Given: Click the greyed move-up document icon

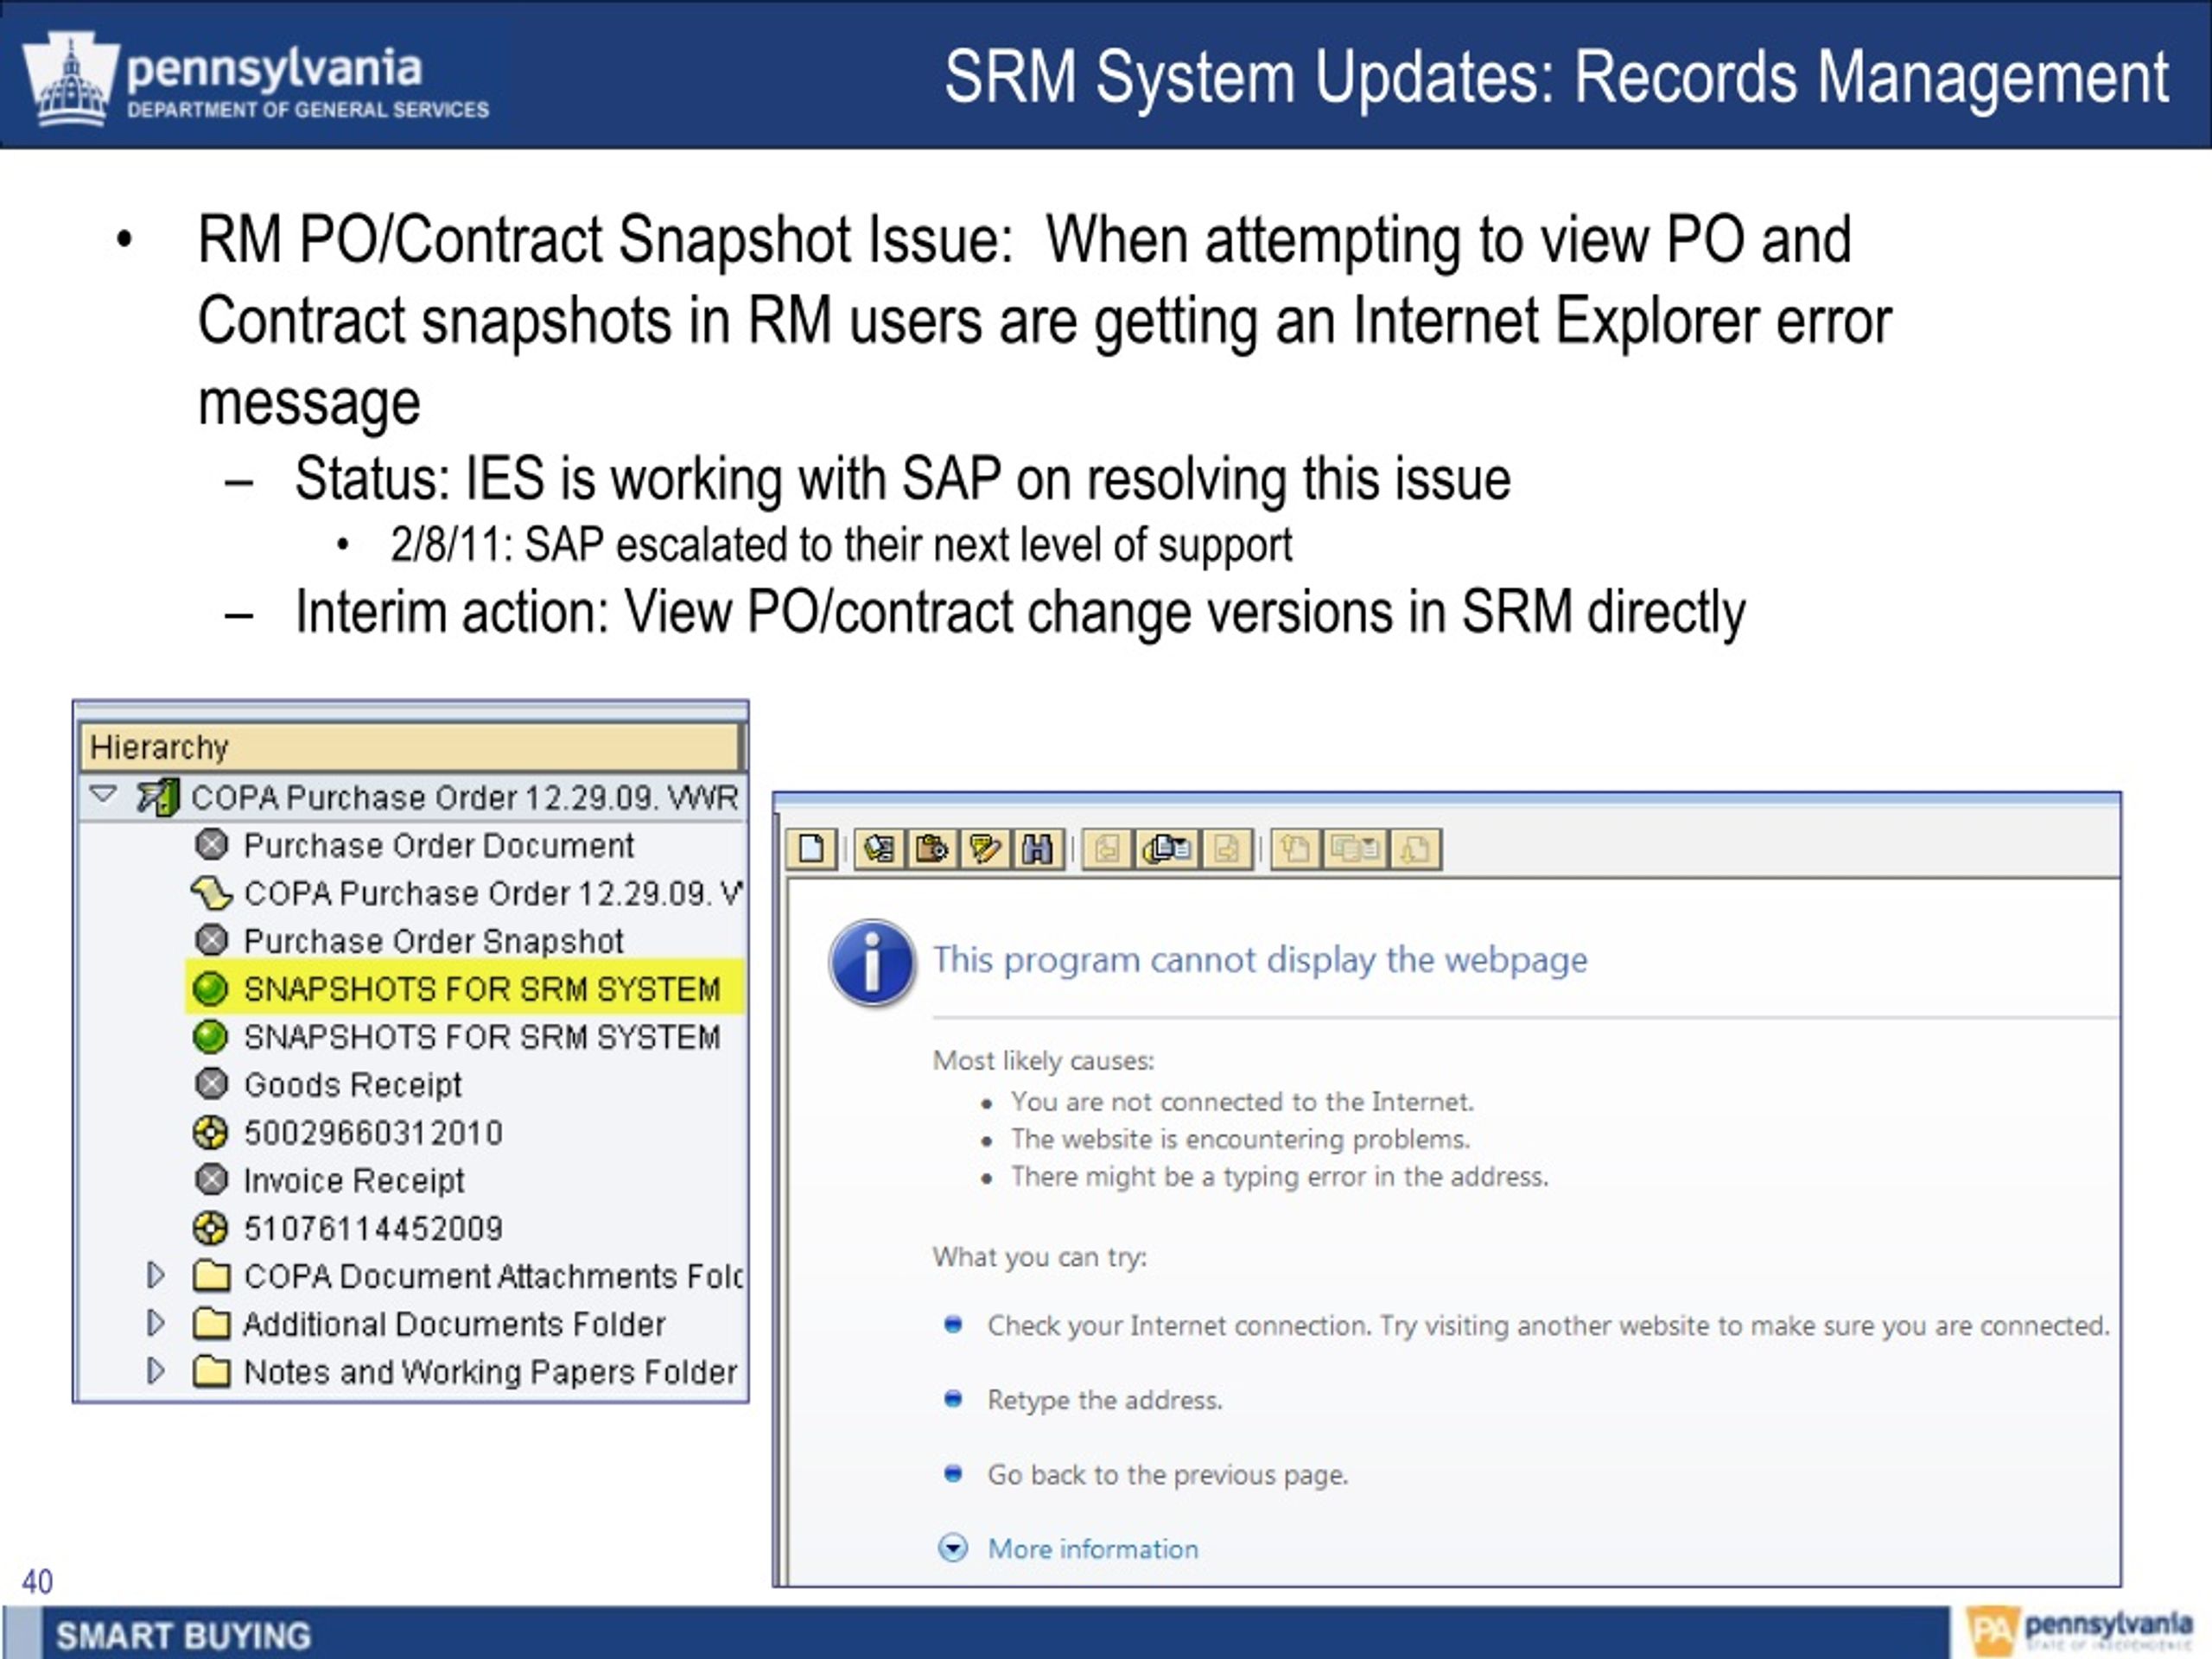Looking at the screenshot, I should pos(1296,849).
